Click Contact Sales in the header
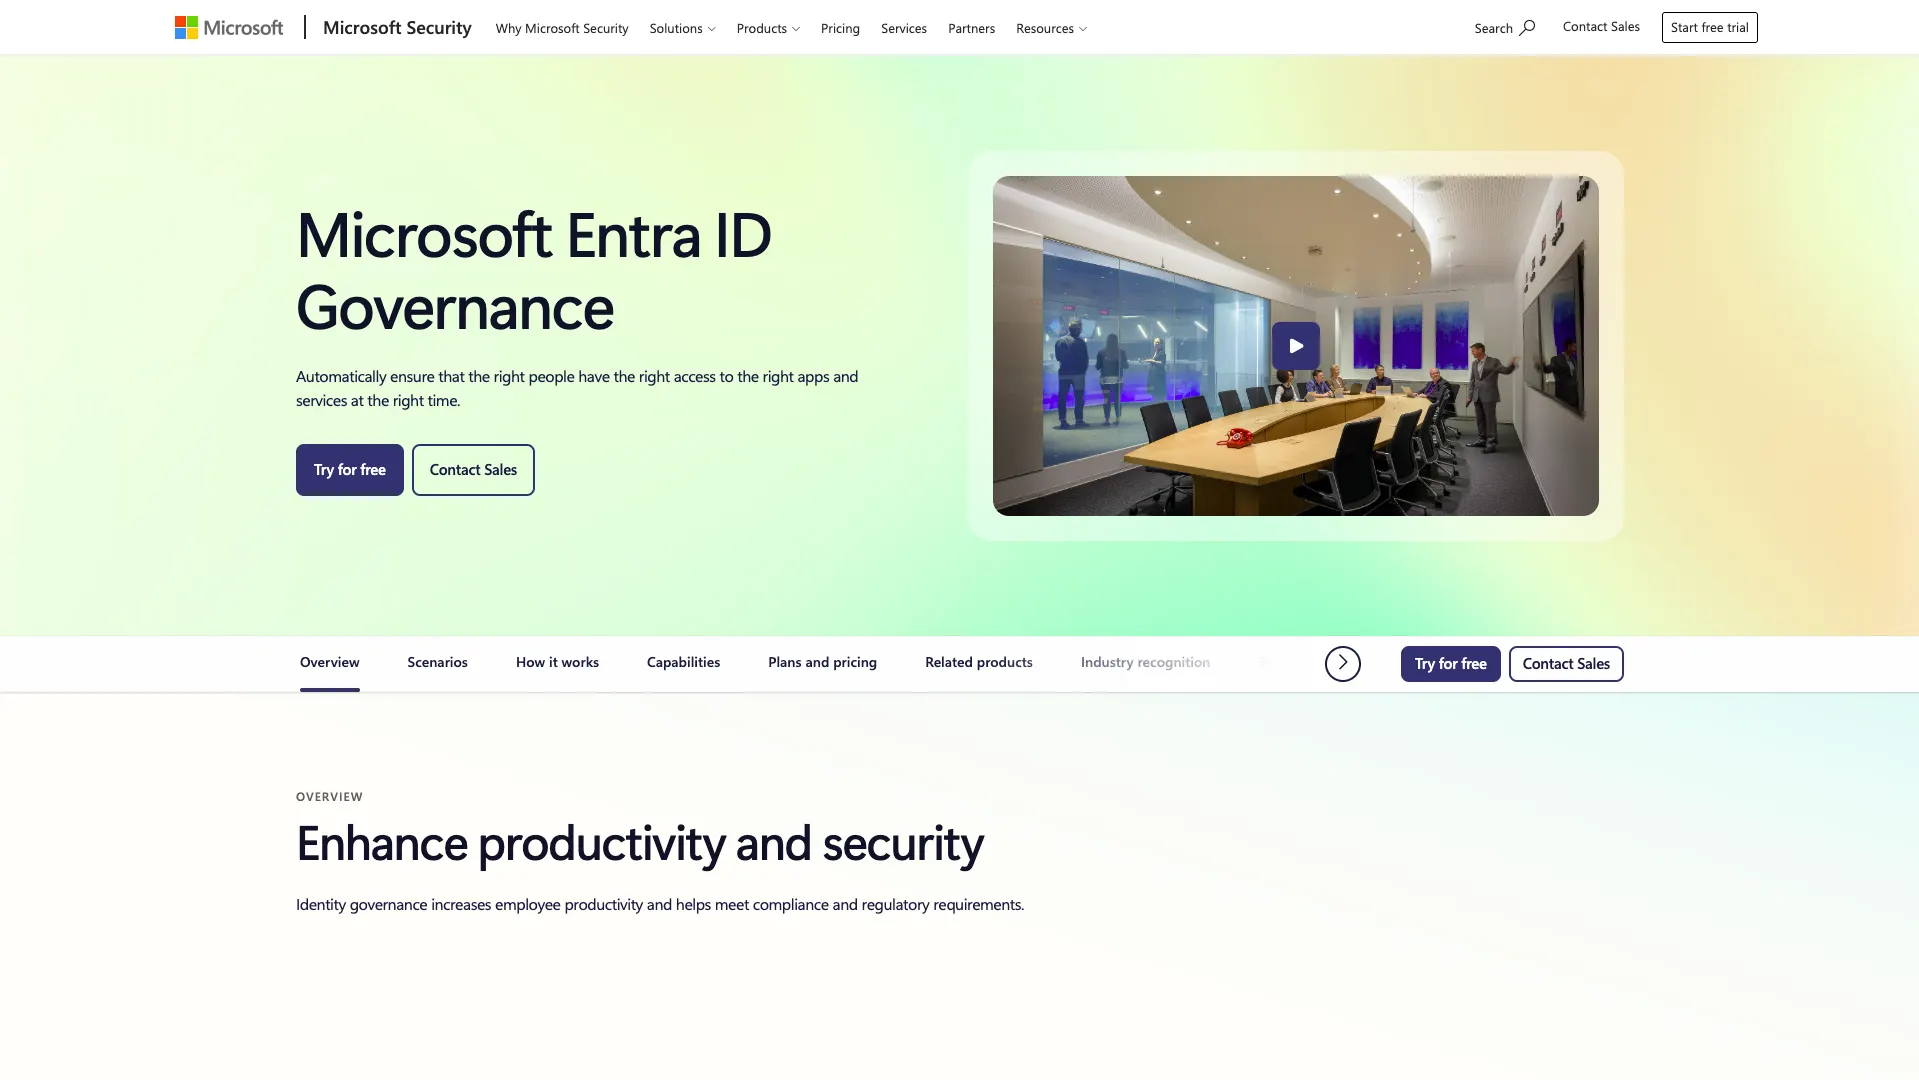The image size is (1919, 1080). (1601, 27)
